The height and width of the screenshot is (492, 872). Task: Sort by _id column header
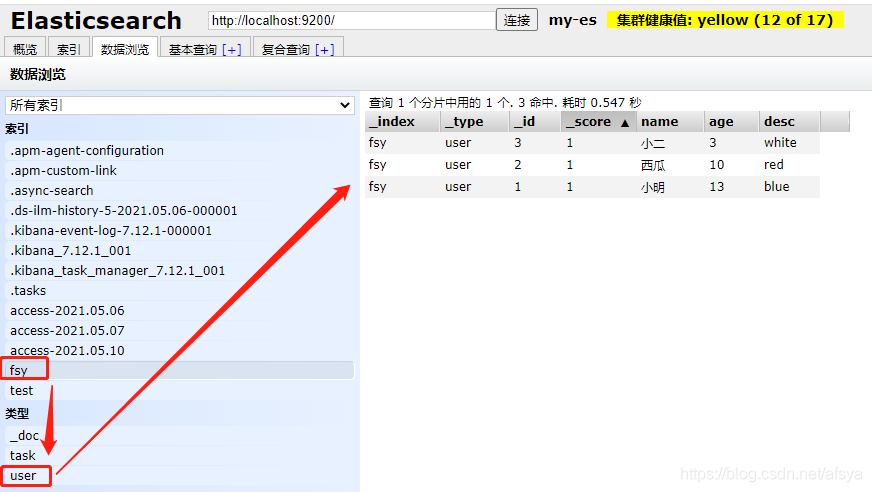click(534, 121)
